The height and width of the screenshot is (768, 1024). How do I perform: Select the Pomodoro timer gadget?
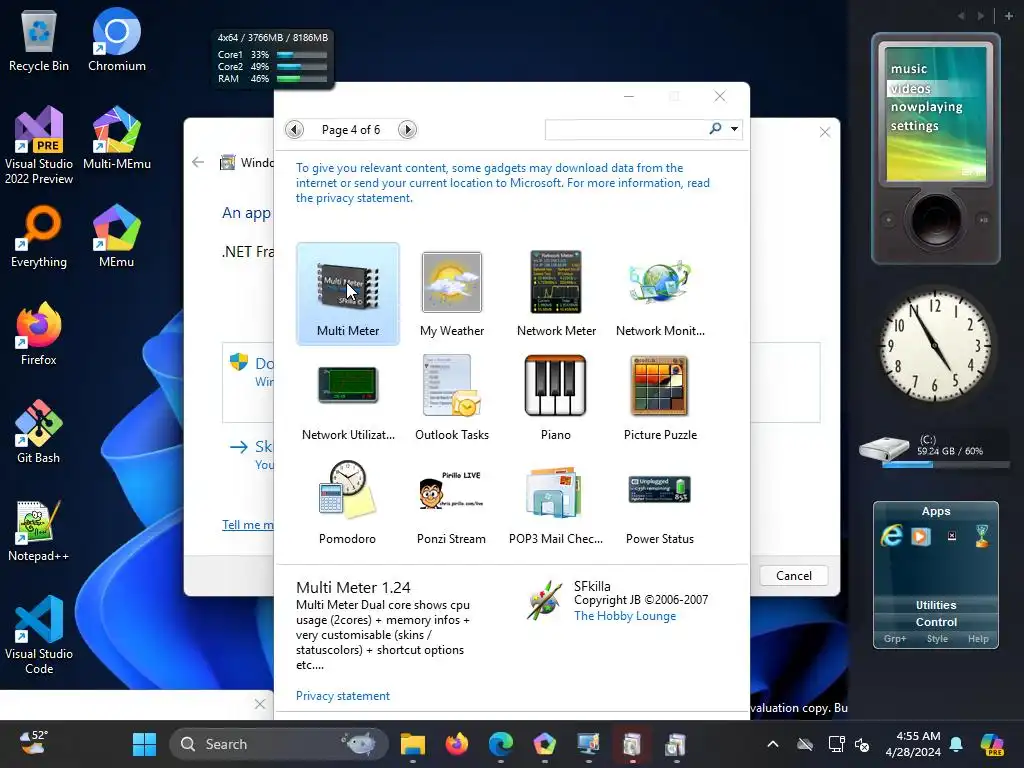coord(347,502)
